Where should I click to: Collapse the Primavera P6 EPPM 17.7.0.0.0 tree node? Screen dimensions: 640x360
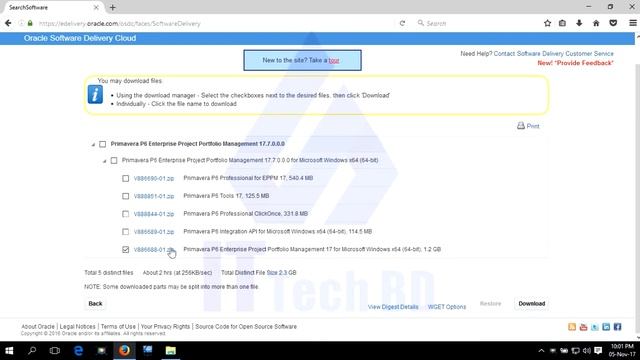tap(93, 144)
